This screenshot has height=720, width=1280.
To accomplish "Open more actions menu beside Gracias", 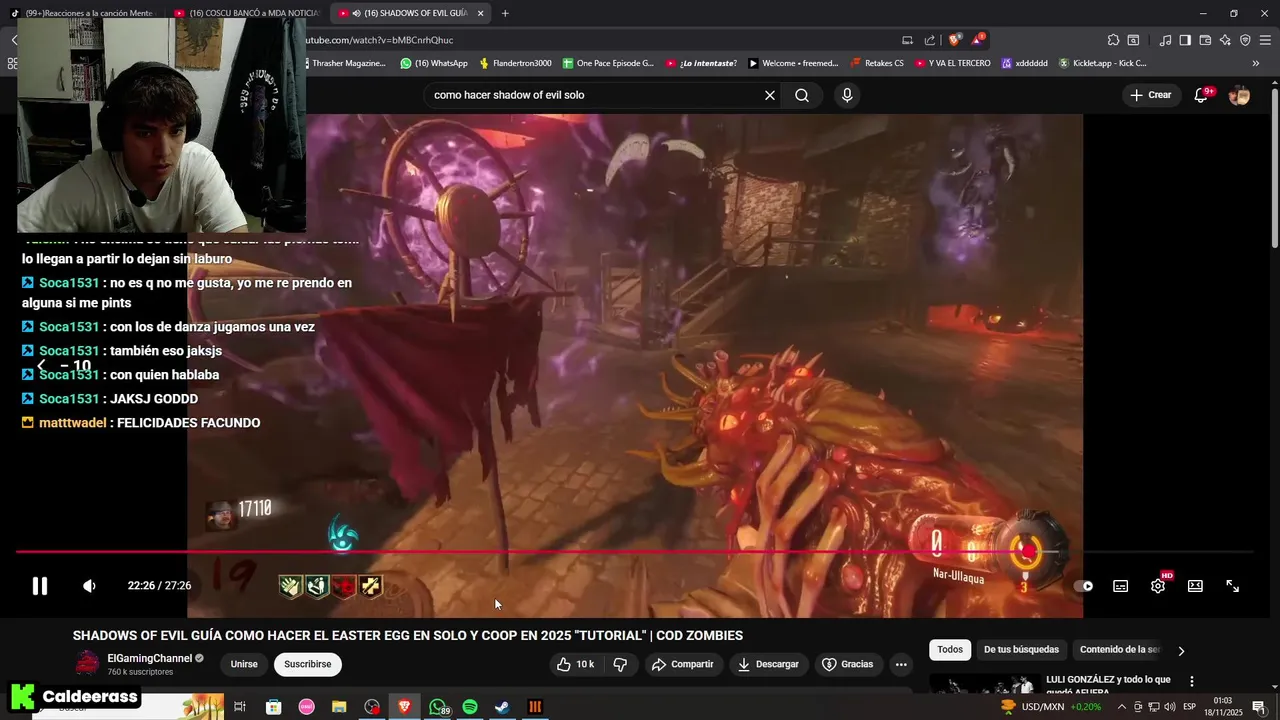I will click(901, 664).
